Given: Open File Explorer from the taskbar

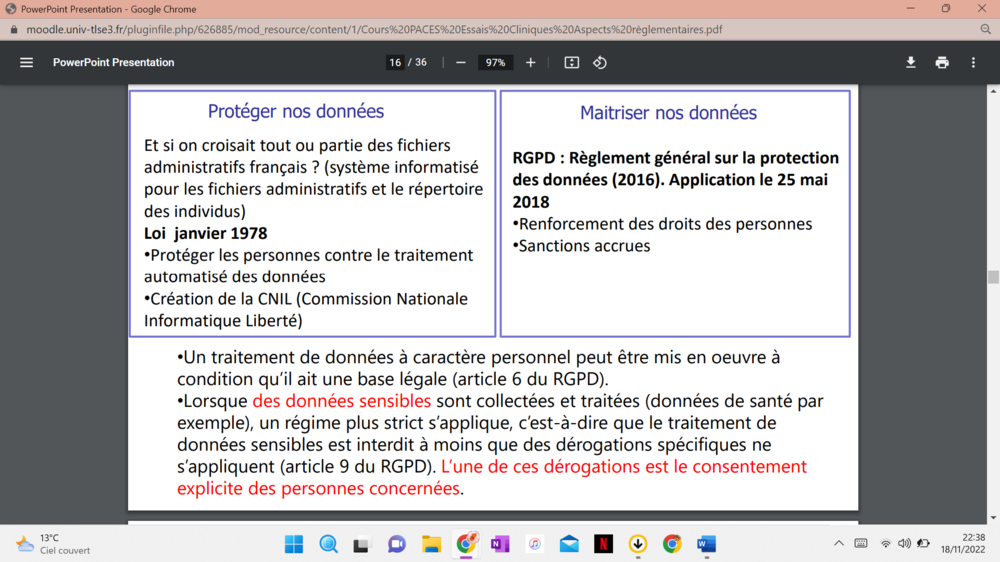Looking at the screenshot, I should point(431,544).
